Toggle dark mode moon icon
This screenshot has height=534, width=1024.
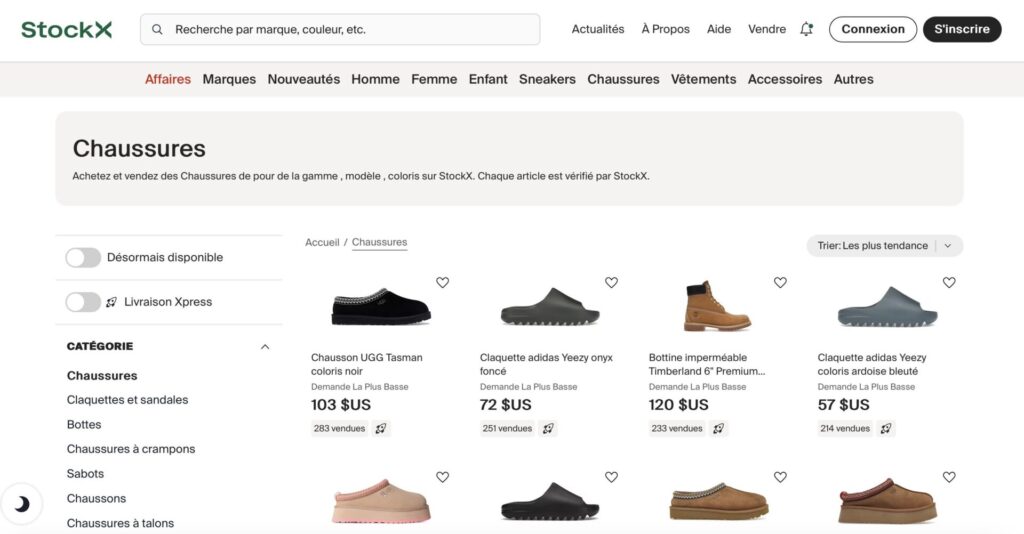click(22, 504)
